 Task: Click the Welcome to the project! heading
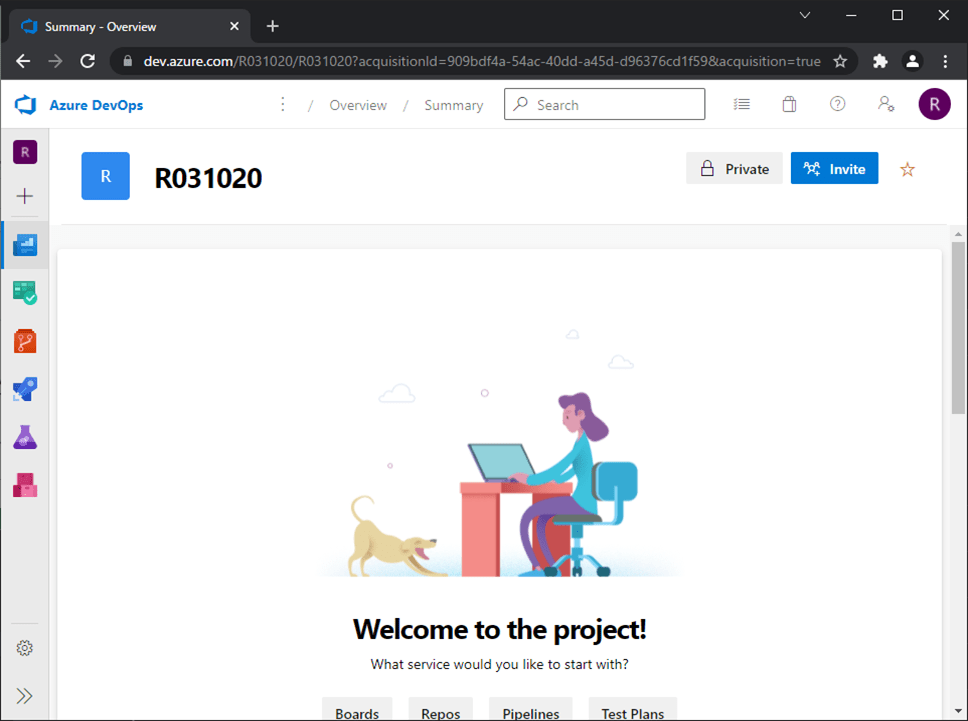click(x=499, y=630)
